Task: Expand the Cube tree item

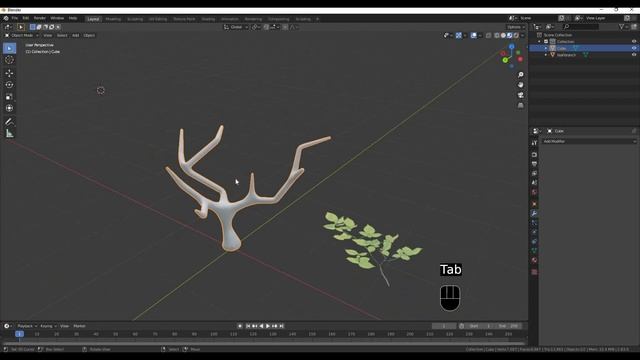Action: click(546, 48)
